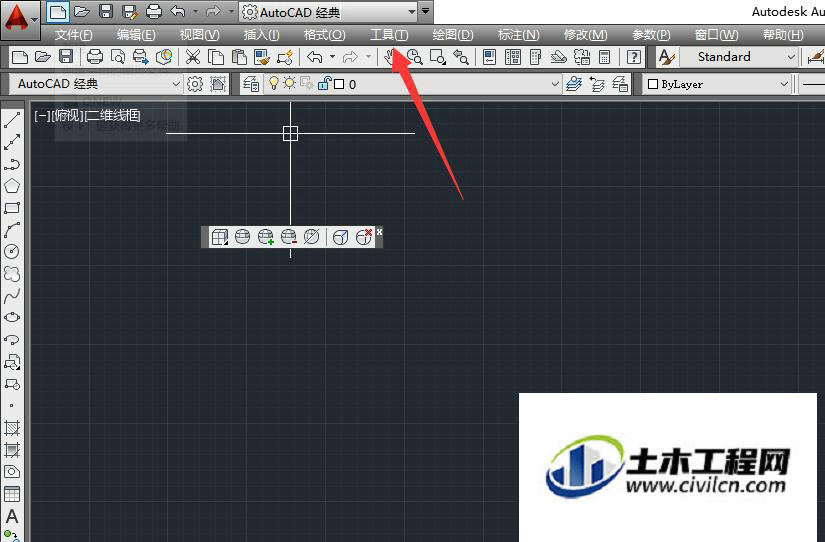Select the Spline tool

(12, 296)
